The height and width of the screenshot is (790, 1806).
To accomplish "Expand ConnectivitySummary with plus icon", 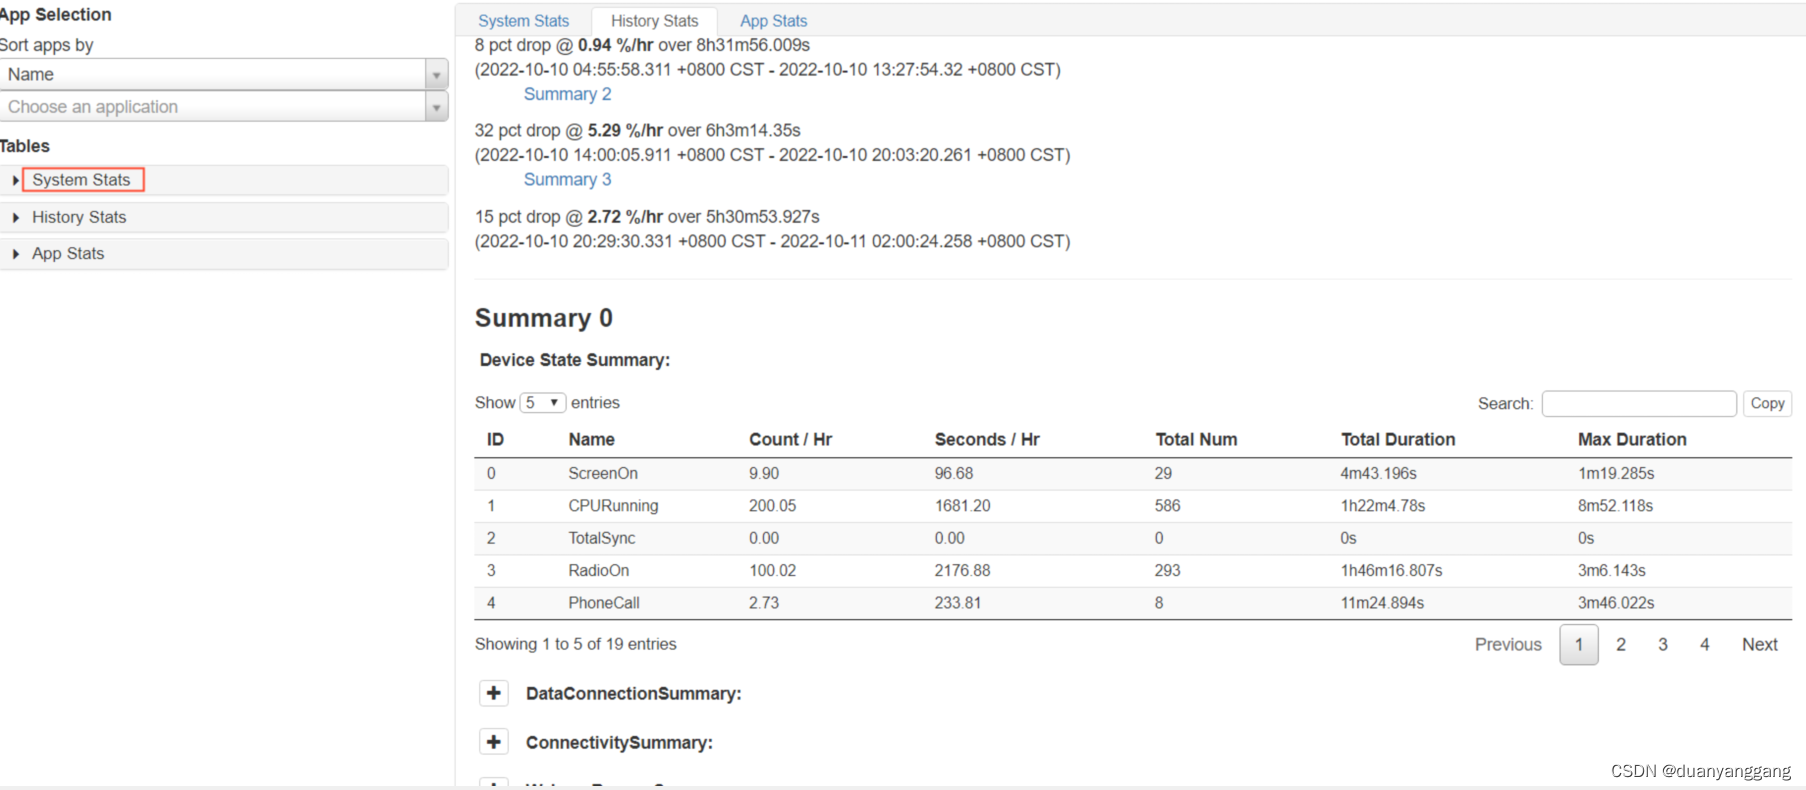I will click(x=494, y=742).
